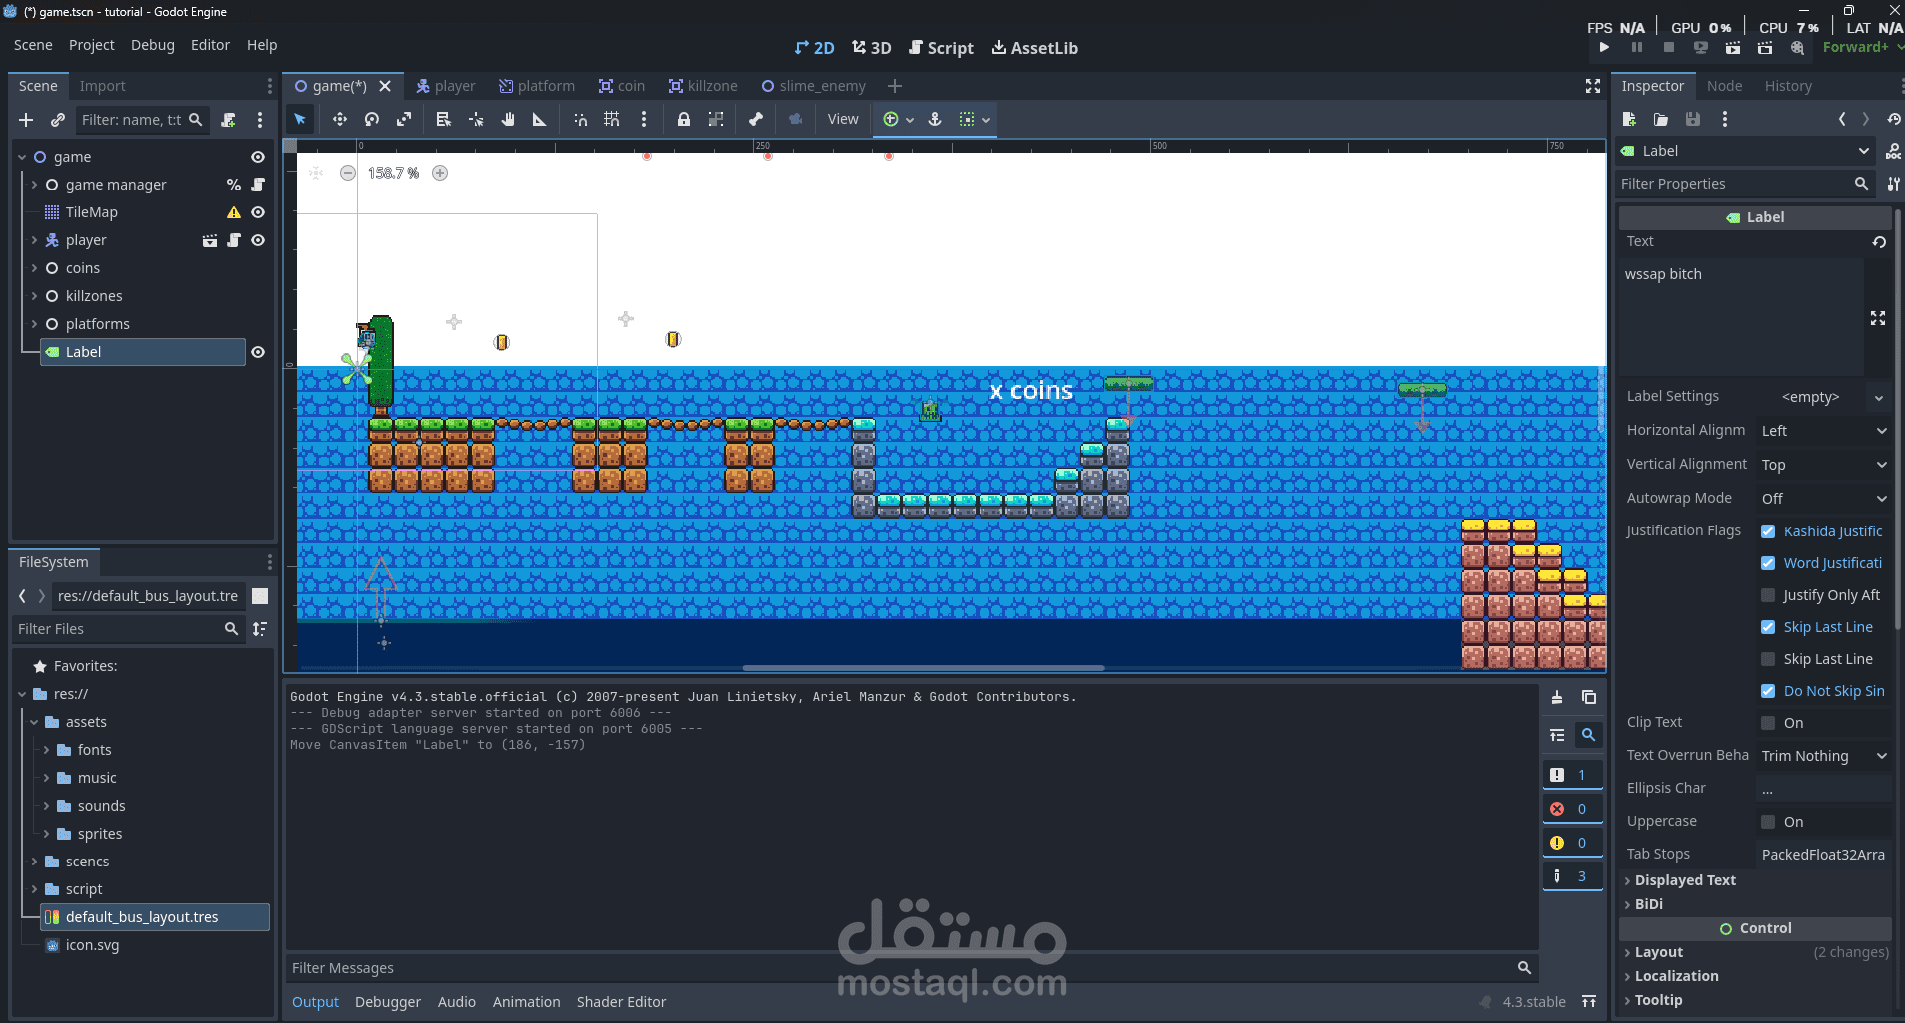Click Create New Resource in the Inspector
Image resolution: width=1905 pixels, height=1023 pixels.
(1629, 119)
